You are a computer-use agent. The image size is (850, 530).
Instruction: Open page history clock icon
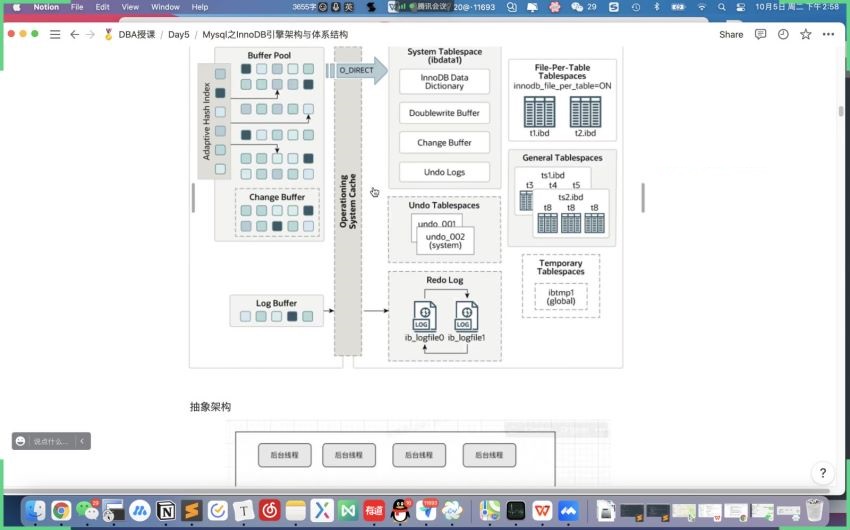point(783,34)
